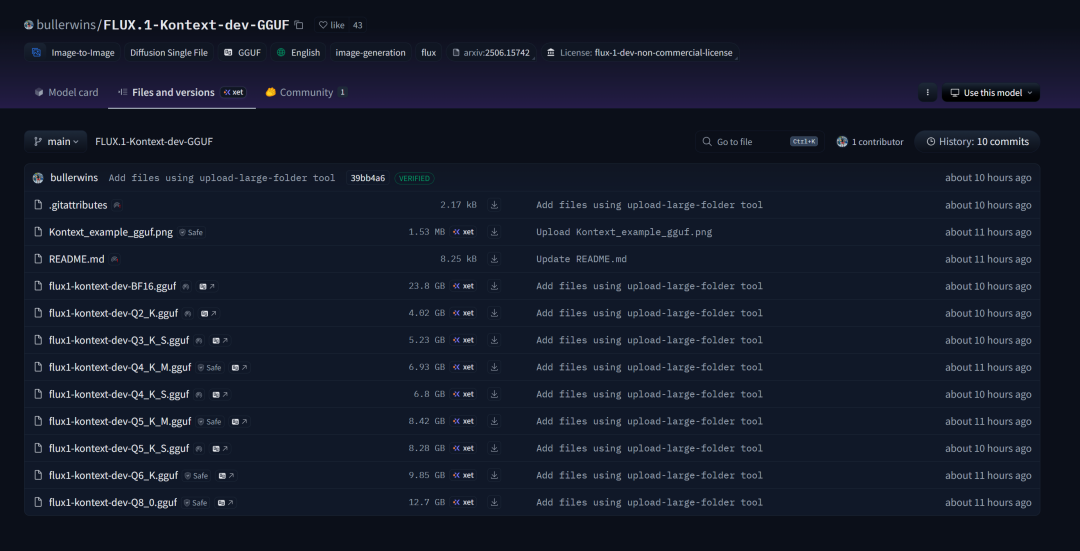The height and width of the screenshot is (551, 1080).
Task: Download flux1-kontext-dev-Q2_K.gguf via download icon
Action: coord(494,313)
